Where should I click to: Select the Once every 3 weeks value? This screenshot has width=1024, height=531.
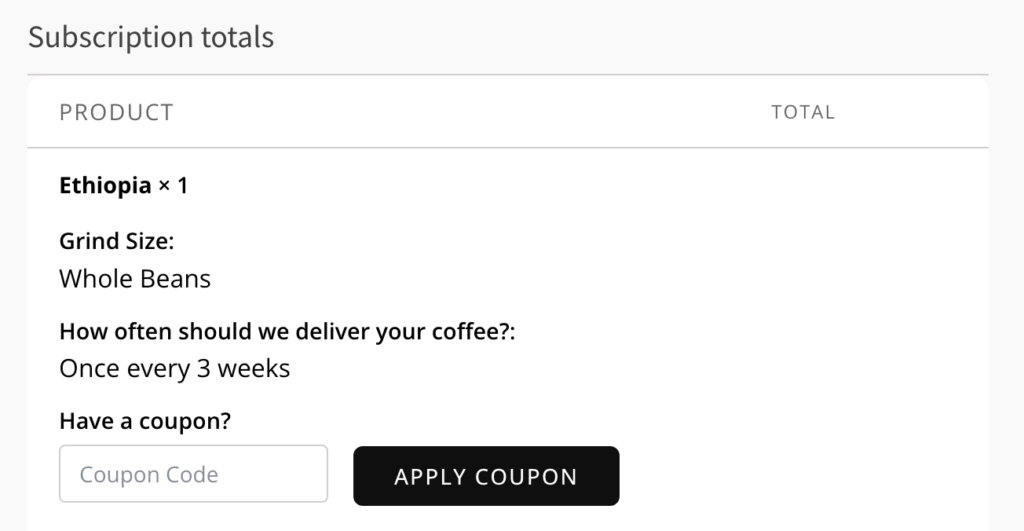(174, 368)
